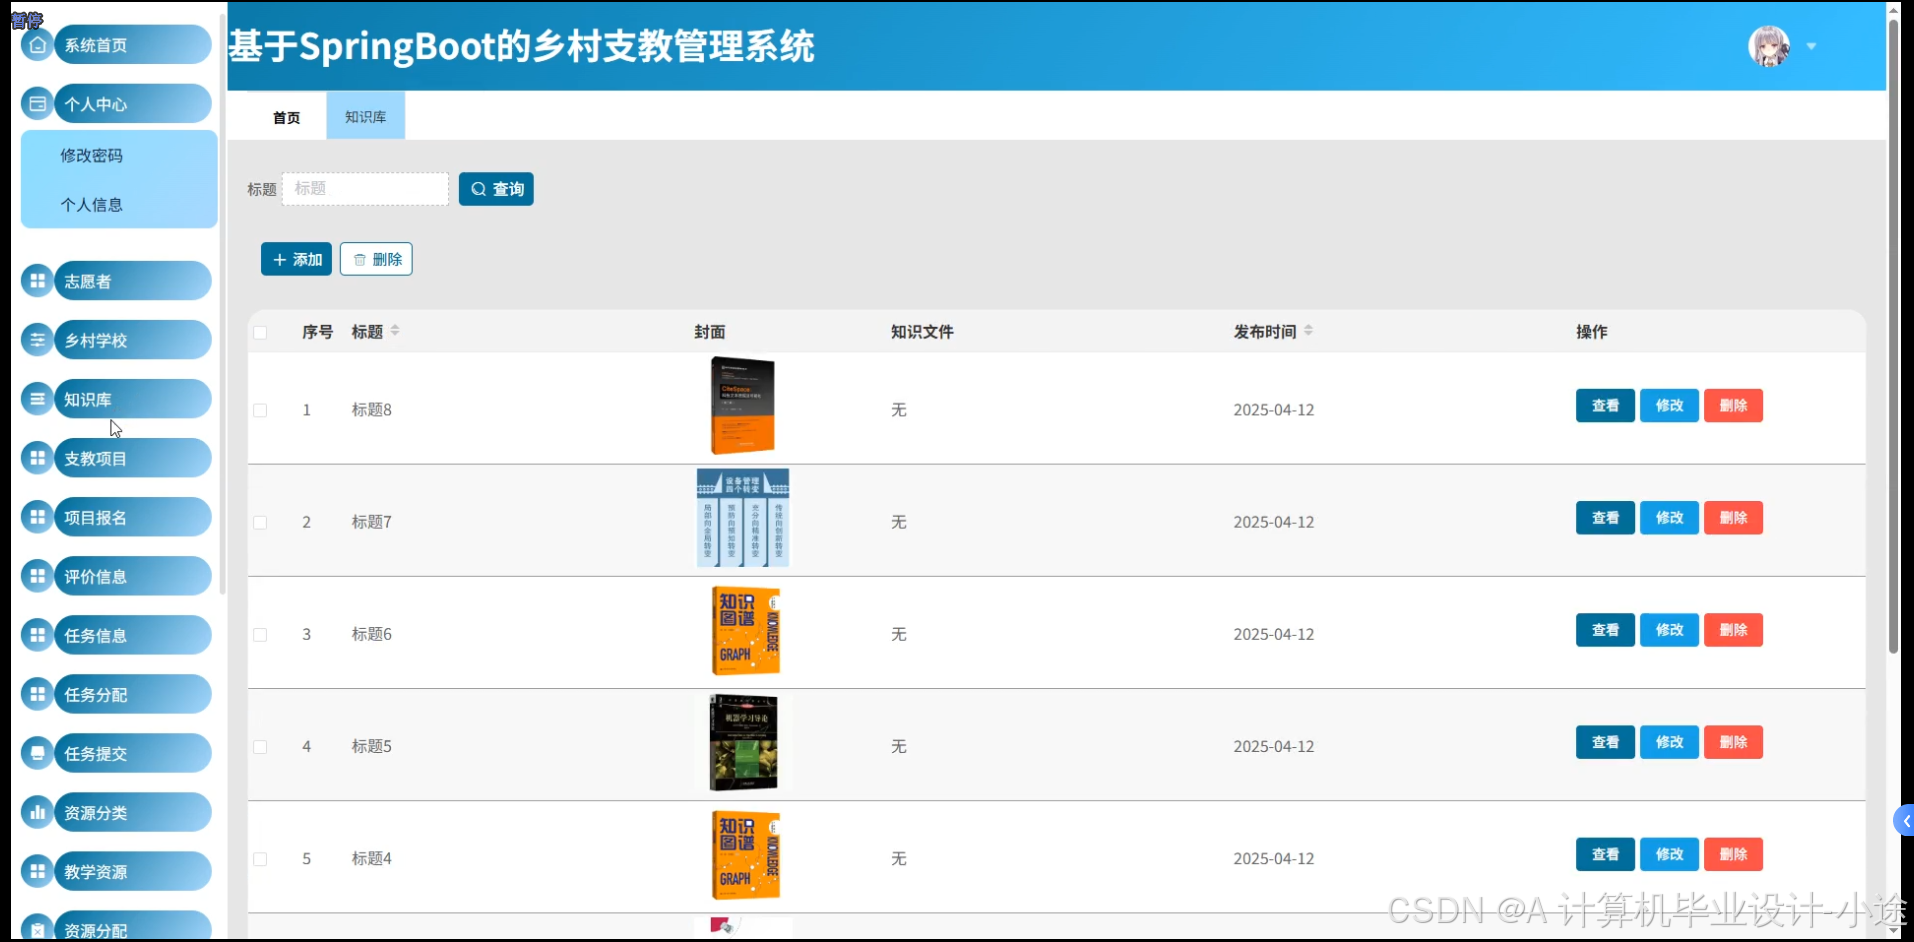Click the blue side-panel arrow at right edge
Screen dimensions: 1914x942
click(x=1904, y=821)
